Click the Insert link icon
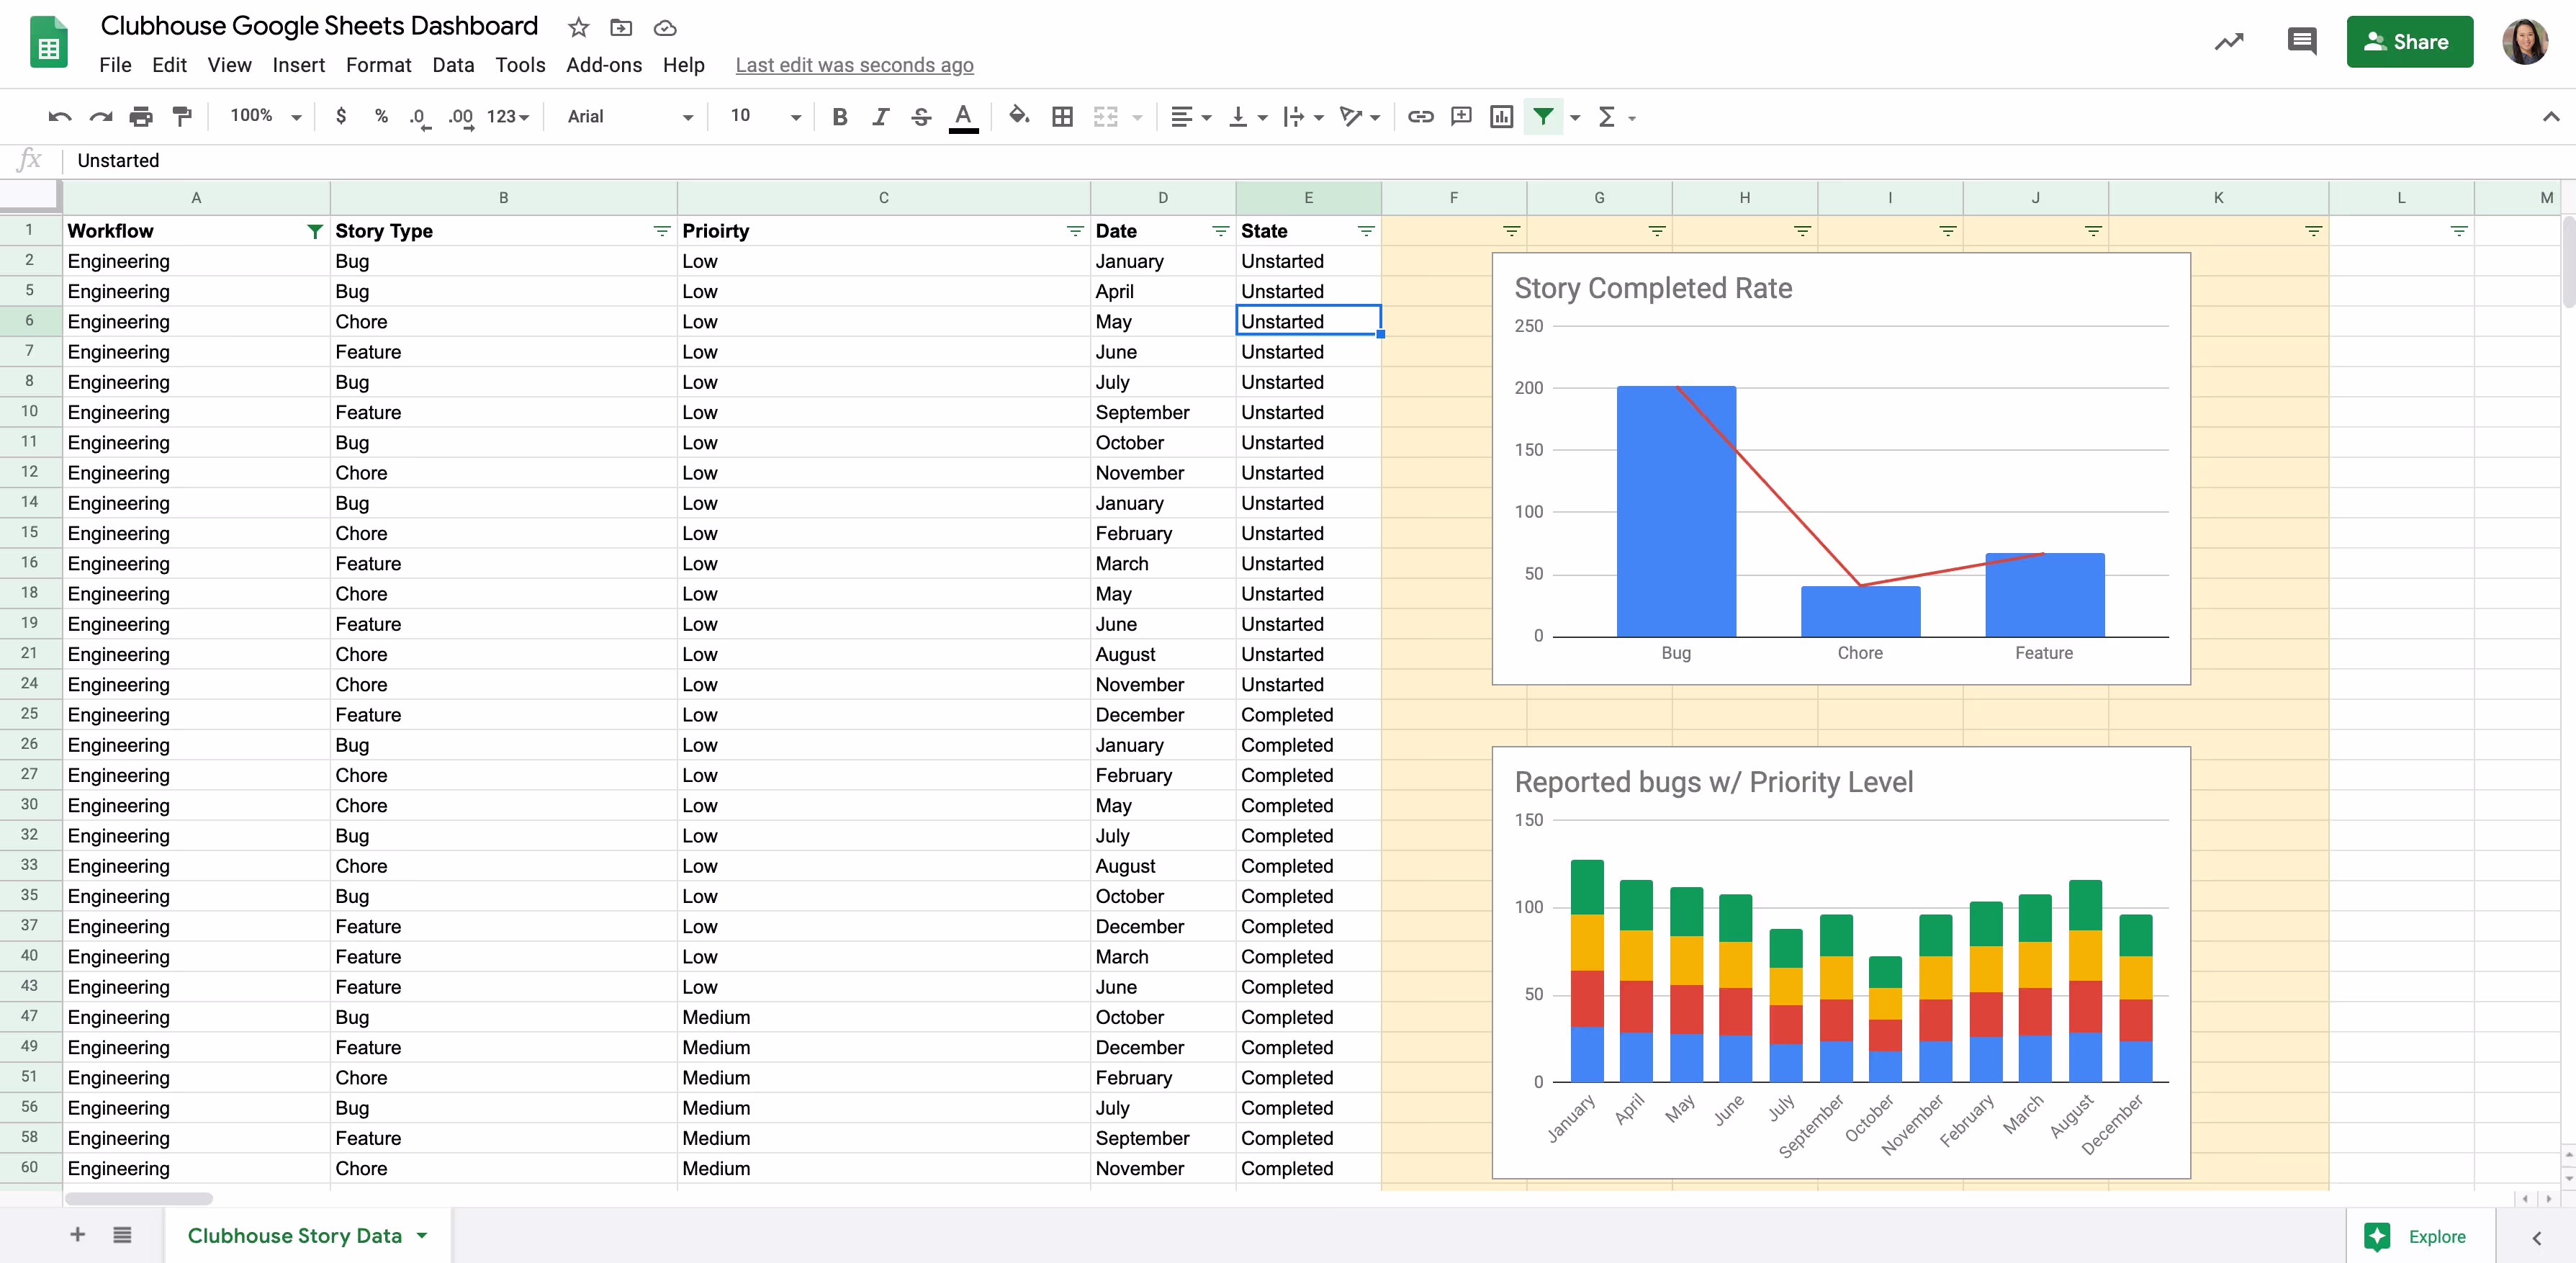 (1420, 117)
